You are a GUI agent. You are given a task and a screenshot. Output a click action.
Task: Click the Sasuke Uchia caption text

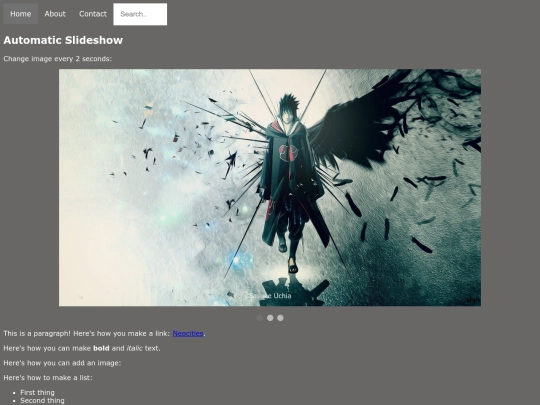tap(270, 296)
